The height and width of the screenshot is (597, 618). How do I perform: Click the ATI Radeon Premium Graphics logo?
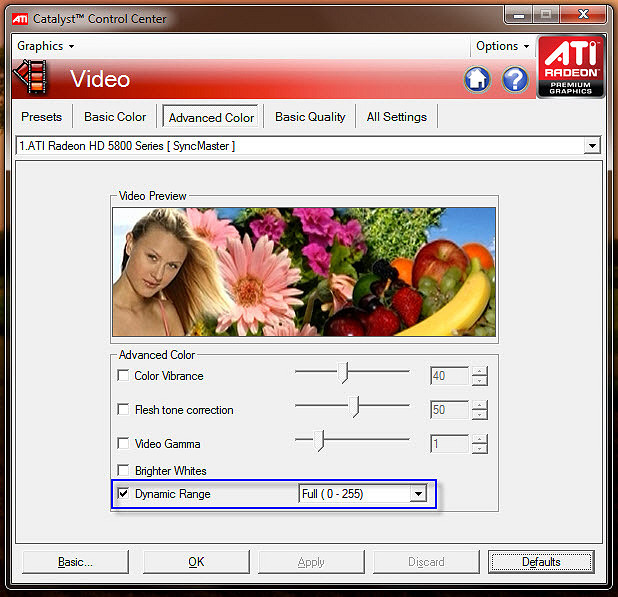tap(571, 67)
